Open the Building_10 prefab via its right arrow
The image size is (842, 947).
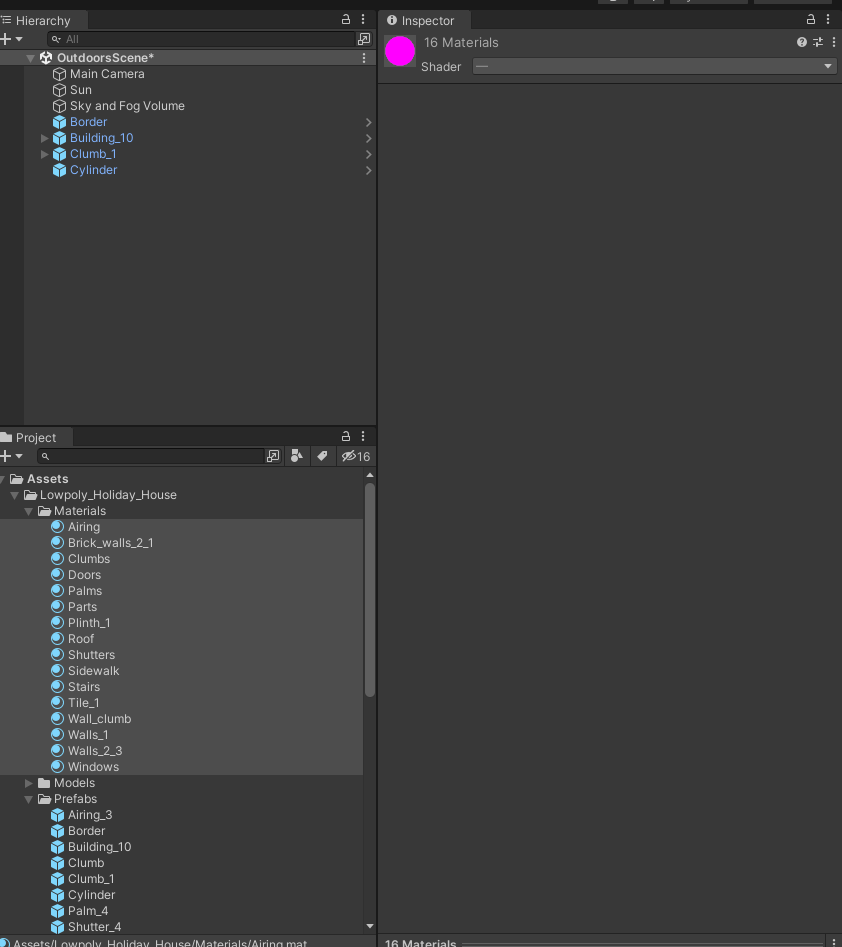pyautogui.click(x=368, y=138)
